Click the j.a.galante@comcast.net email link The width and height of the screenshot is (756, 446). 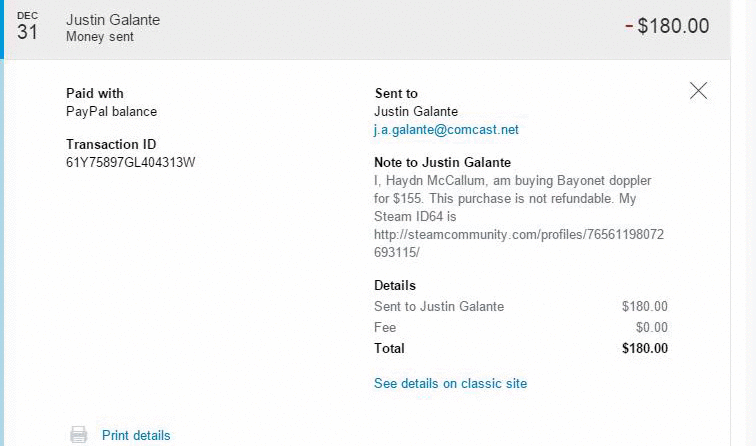click(446, 130)
